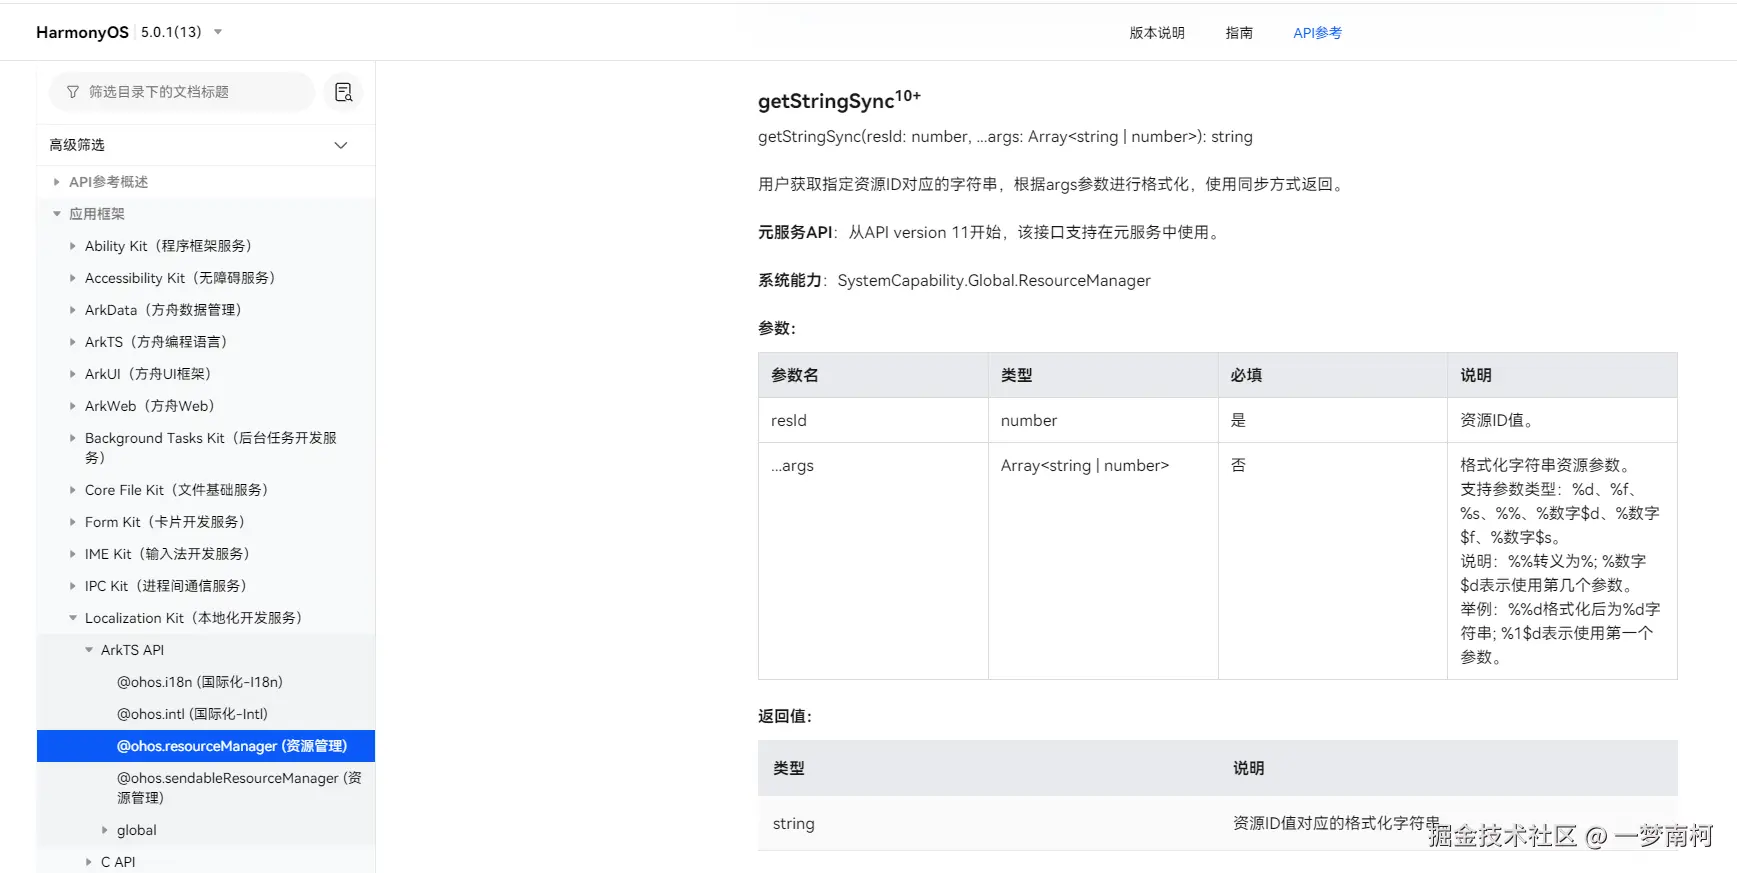Click the 资源ID值。 description cell

(1562, 420)
